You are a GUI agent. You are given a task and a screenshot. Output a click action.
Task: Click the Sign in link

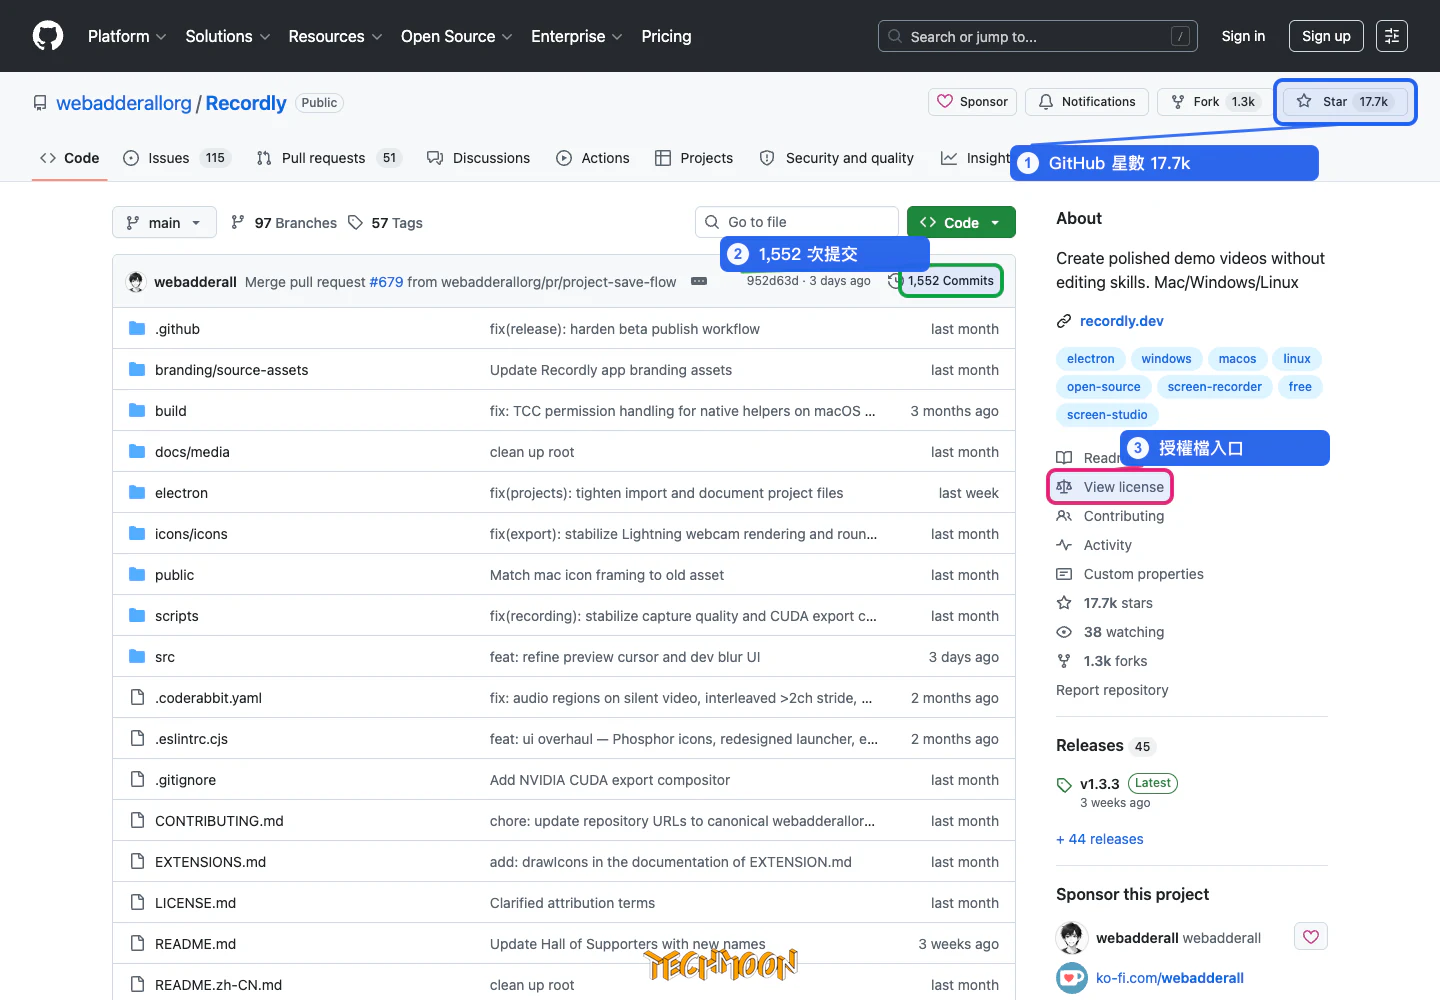[x=1243, y=36]
